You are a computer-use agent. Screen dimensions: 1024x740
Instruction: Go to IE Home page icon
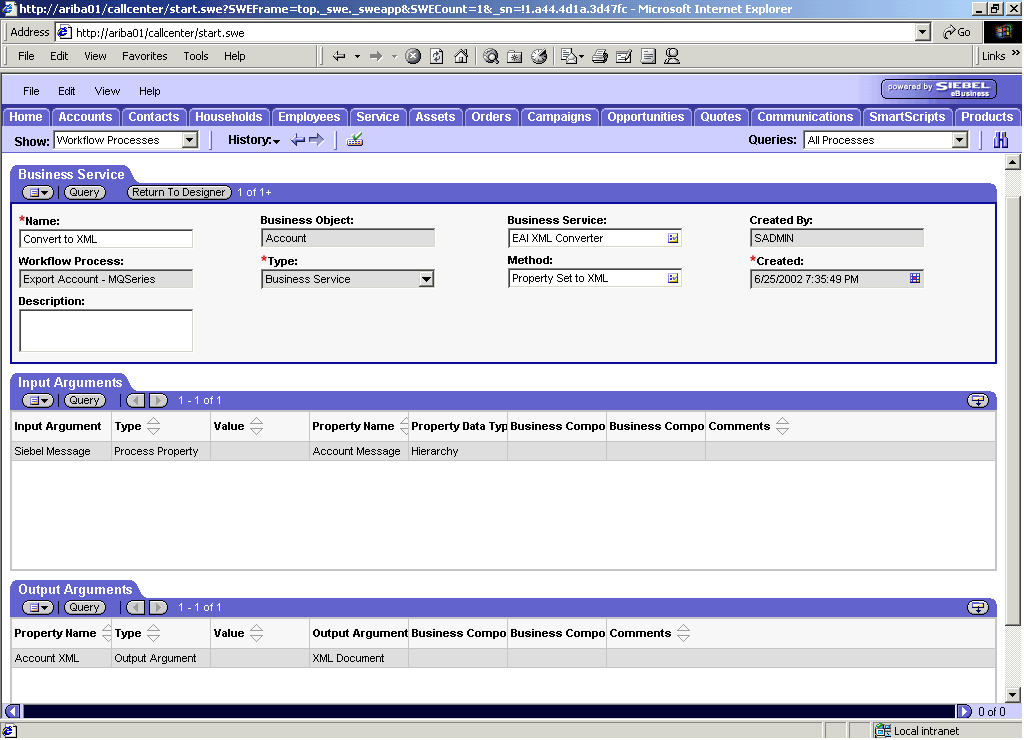click(x=461, y=56)
